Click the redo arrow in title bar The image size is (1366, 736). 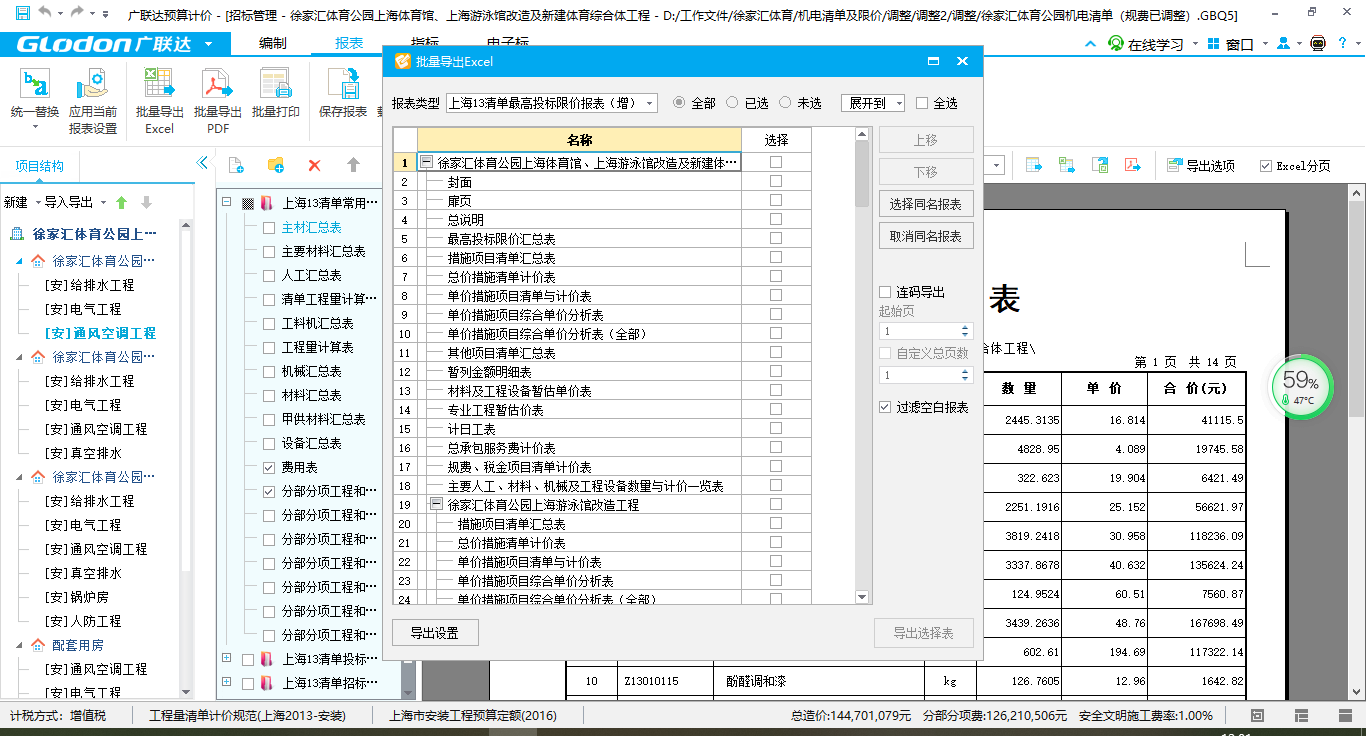[78, 14]
